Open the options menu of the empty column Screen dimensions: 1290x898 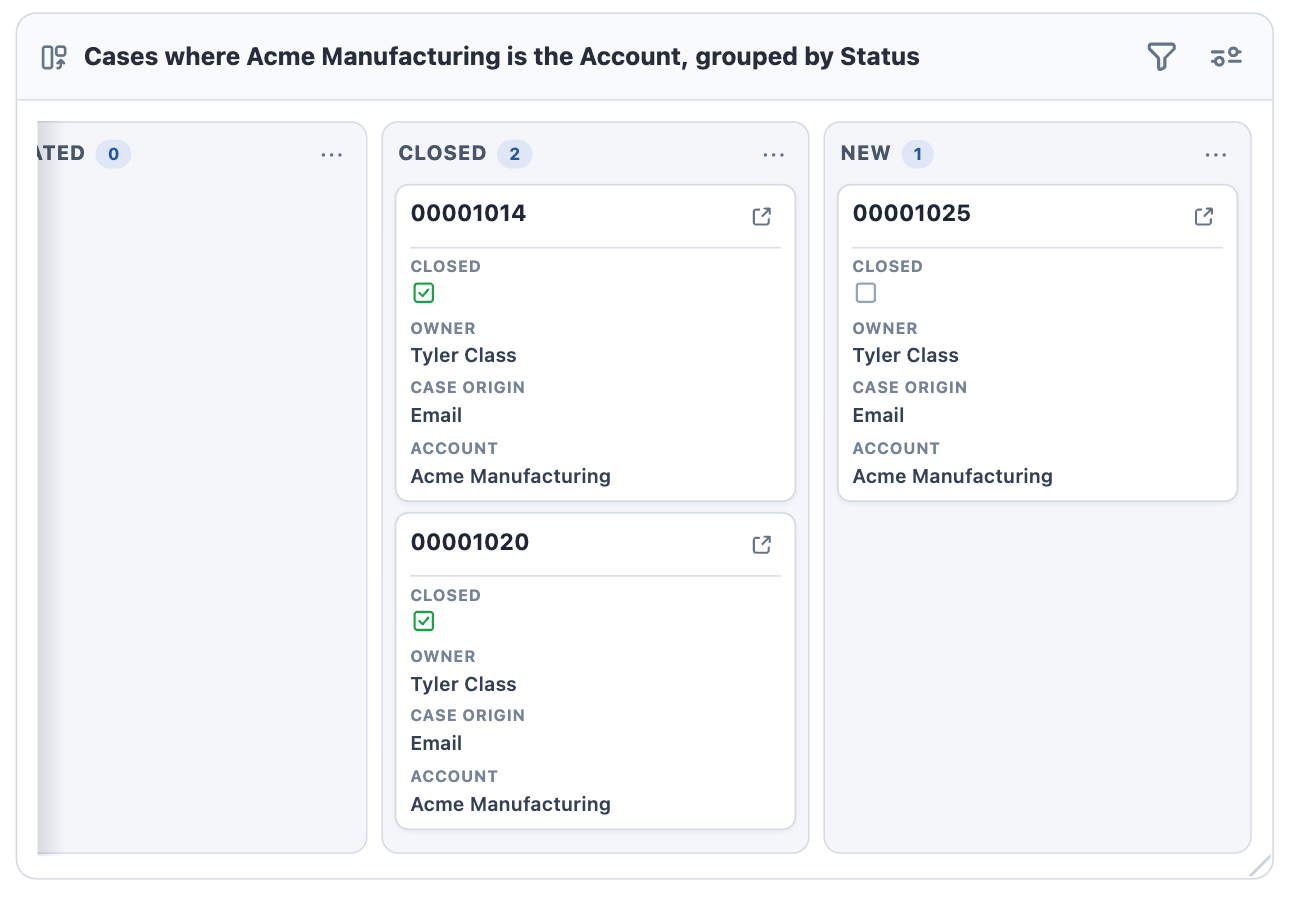coord(332,155)
